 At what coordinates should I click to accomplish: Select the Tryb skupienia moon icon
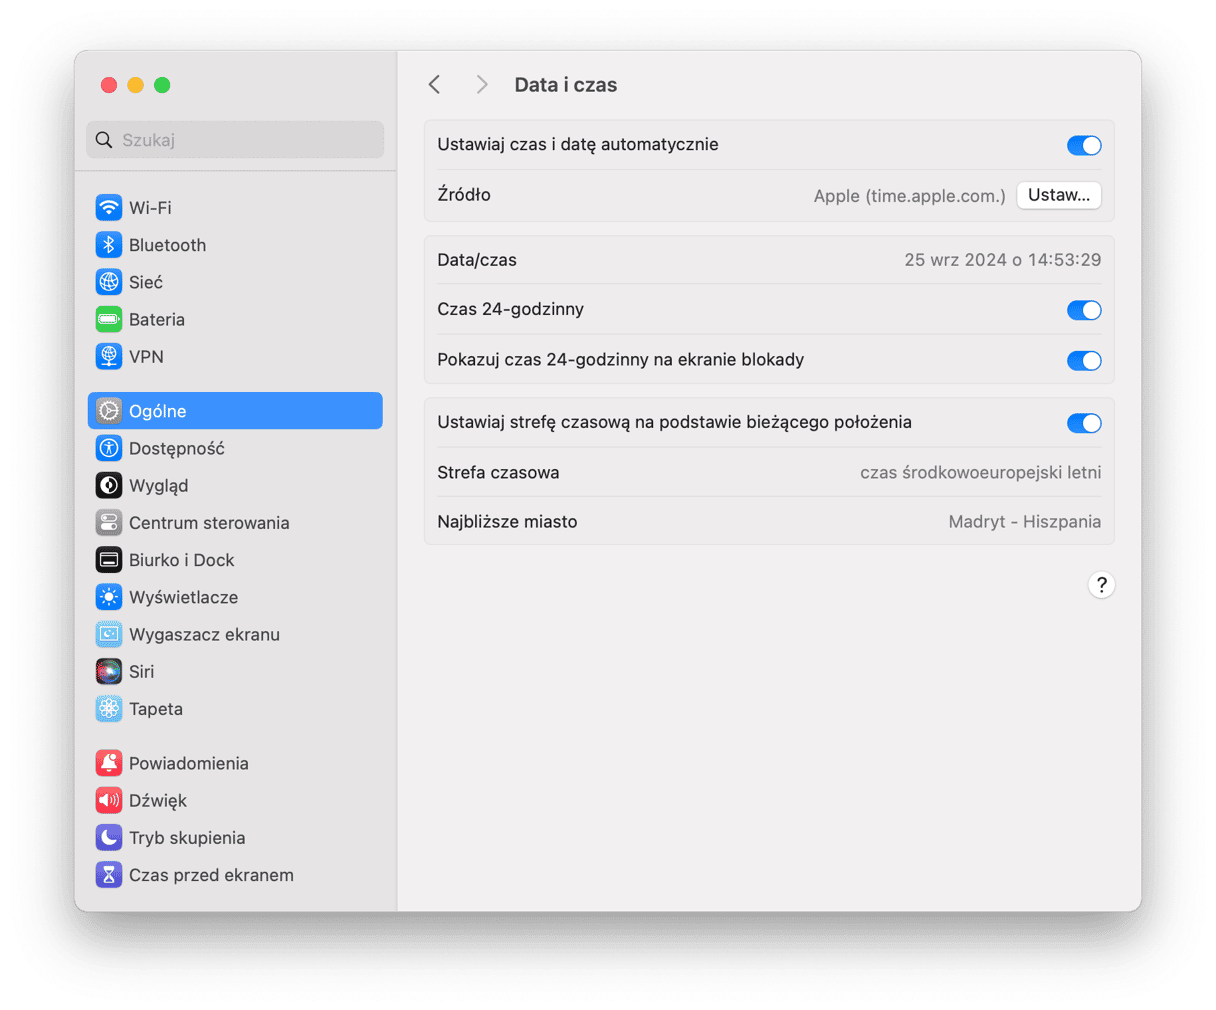109,838
